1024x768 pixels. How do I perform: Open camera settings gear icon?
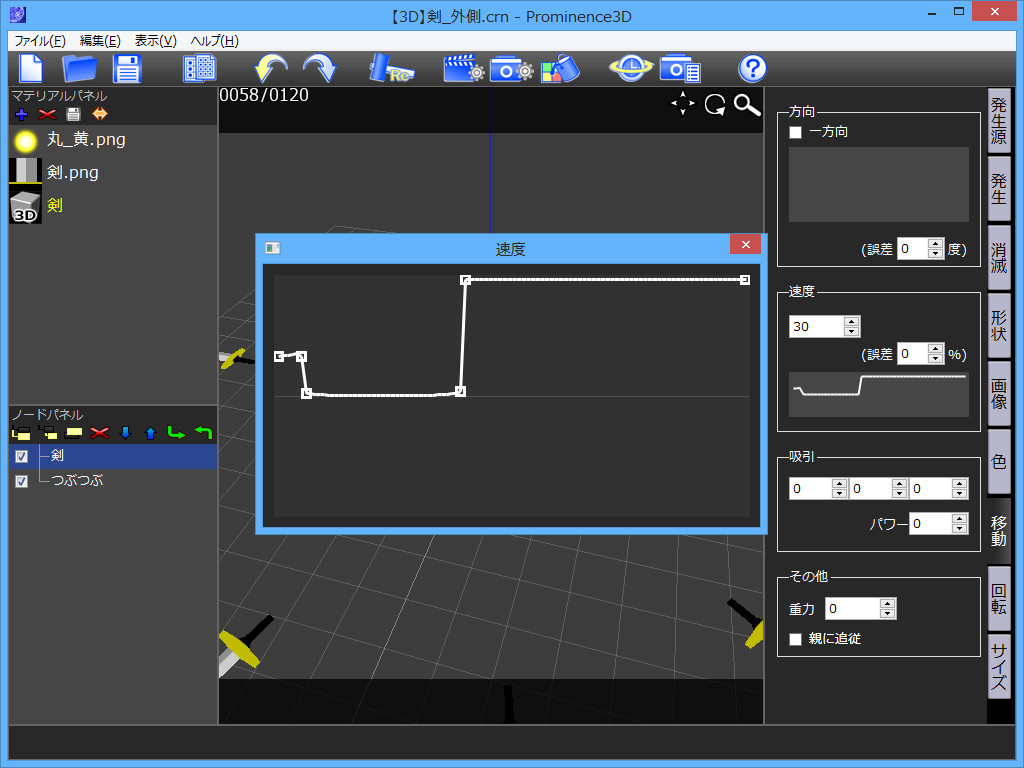[x=511, y=69]
